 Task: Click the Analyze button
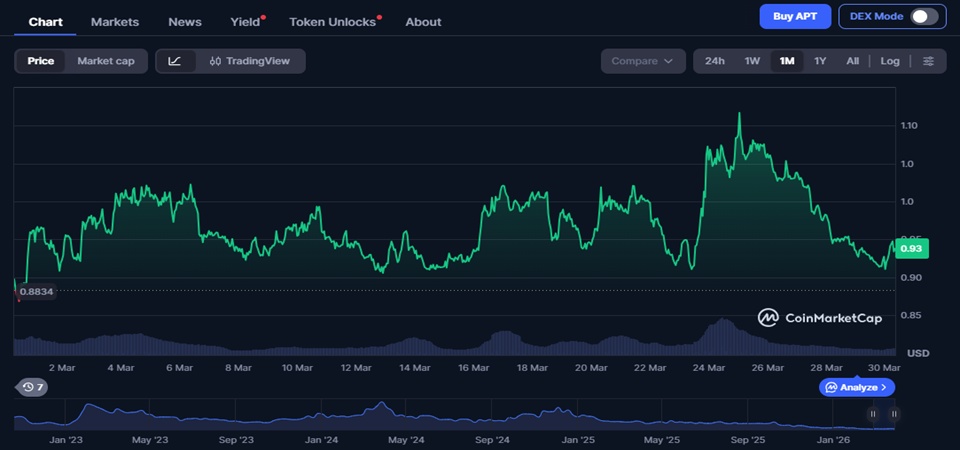[857, 388]
